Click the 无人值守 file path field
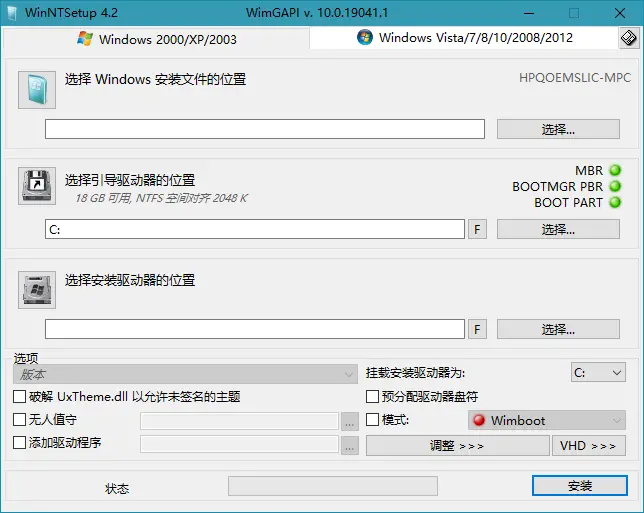 [239, 421]
